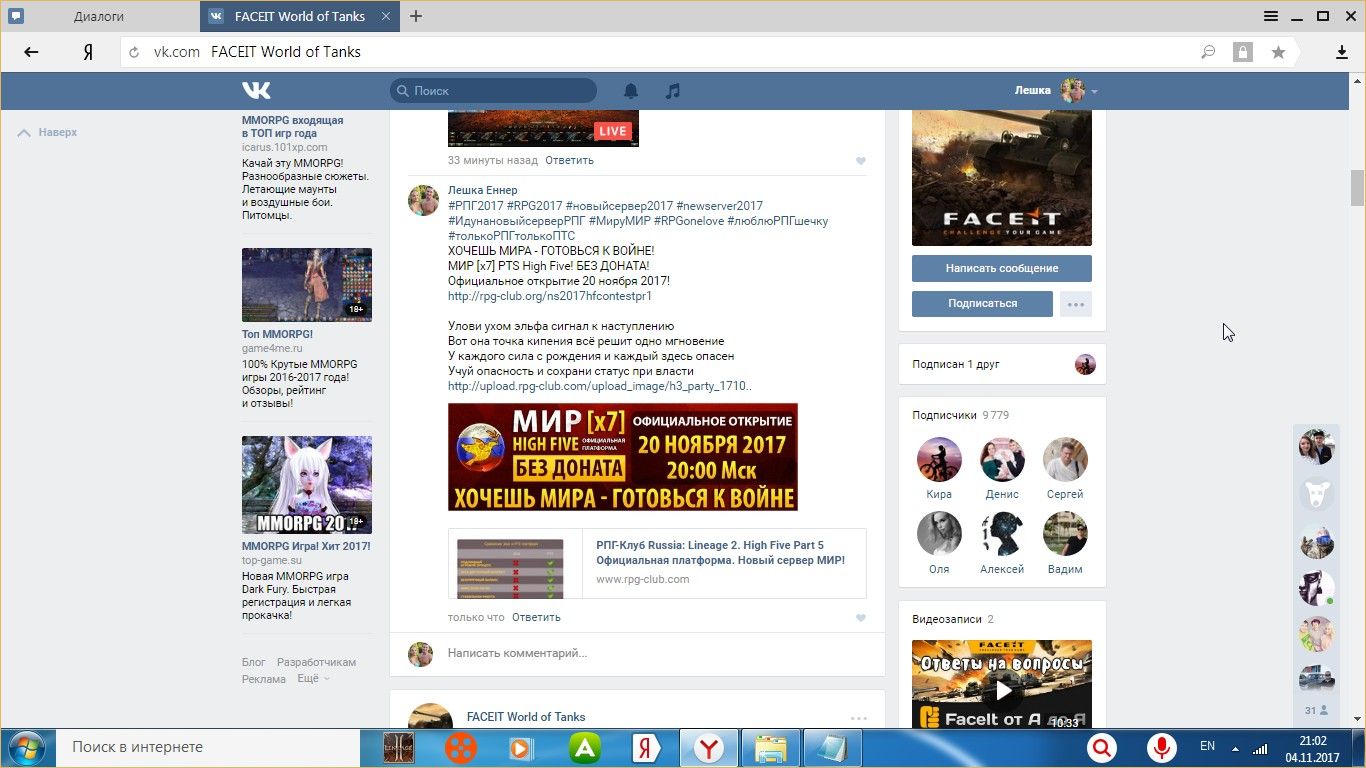The image size is (1366, 768).
Task: Click the VK logo in the header
Action: click(256, 91)
